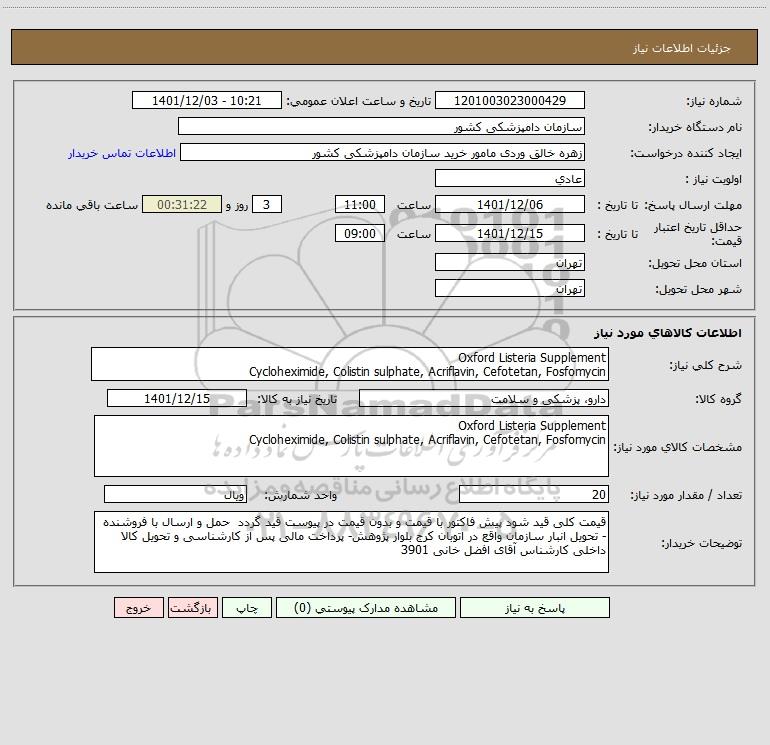Open buyer contact info link 'اطلاعات تماس خریدار'

122,153
